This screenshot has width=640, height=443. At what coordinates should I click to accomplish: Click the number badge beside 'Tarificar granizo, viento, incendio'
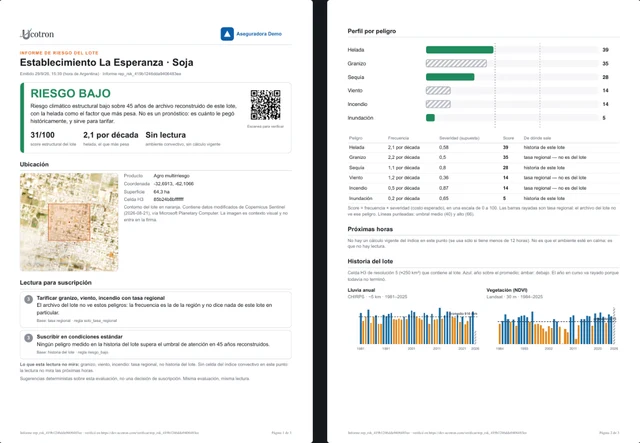(28, 299)
